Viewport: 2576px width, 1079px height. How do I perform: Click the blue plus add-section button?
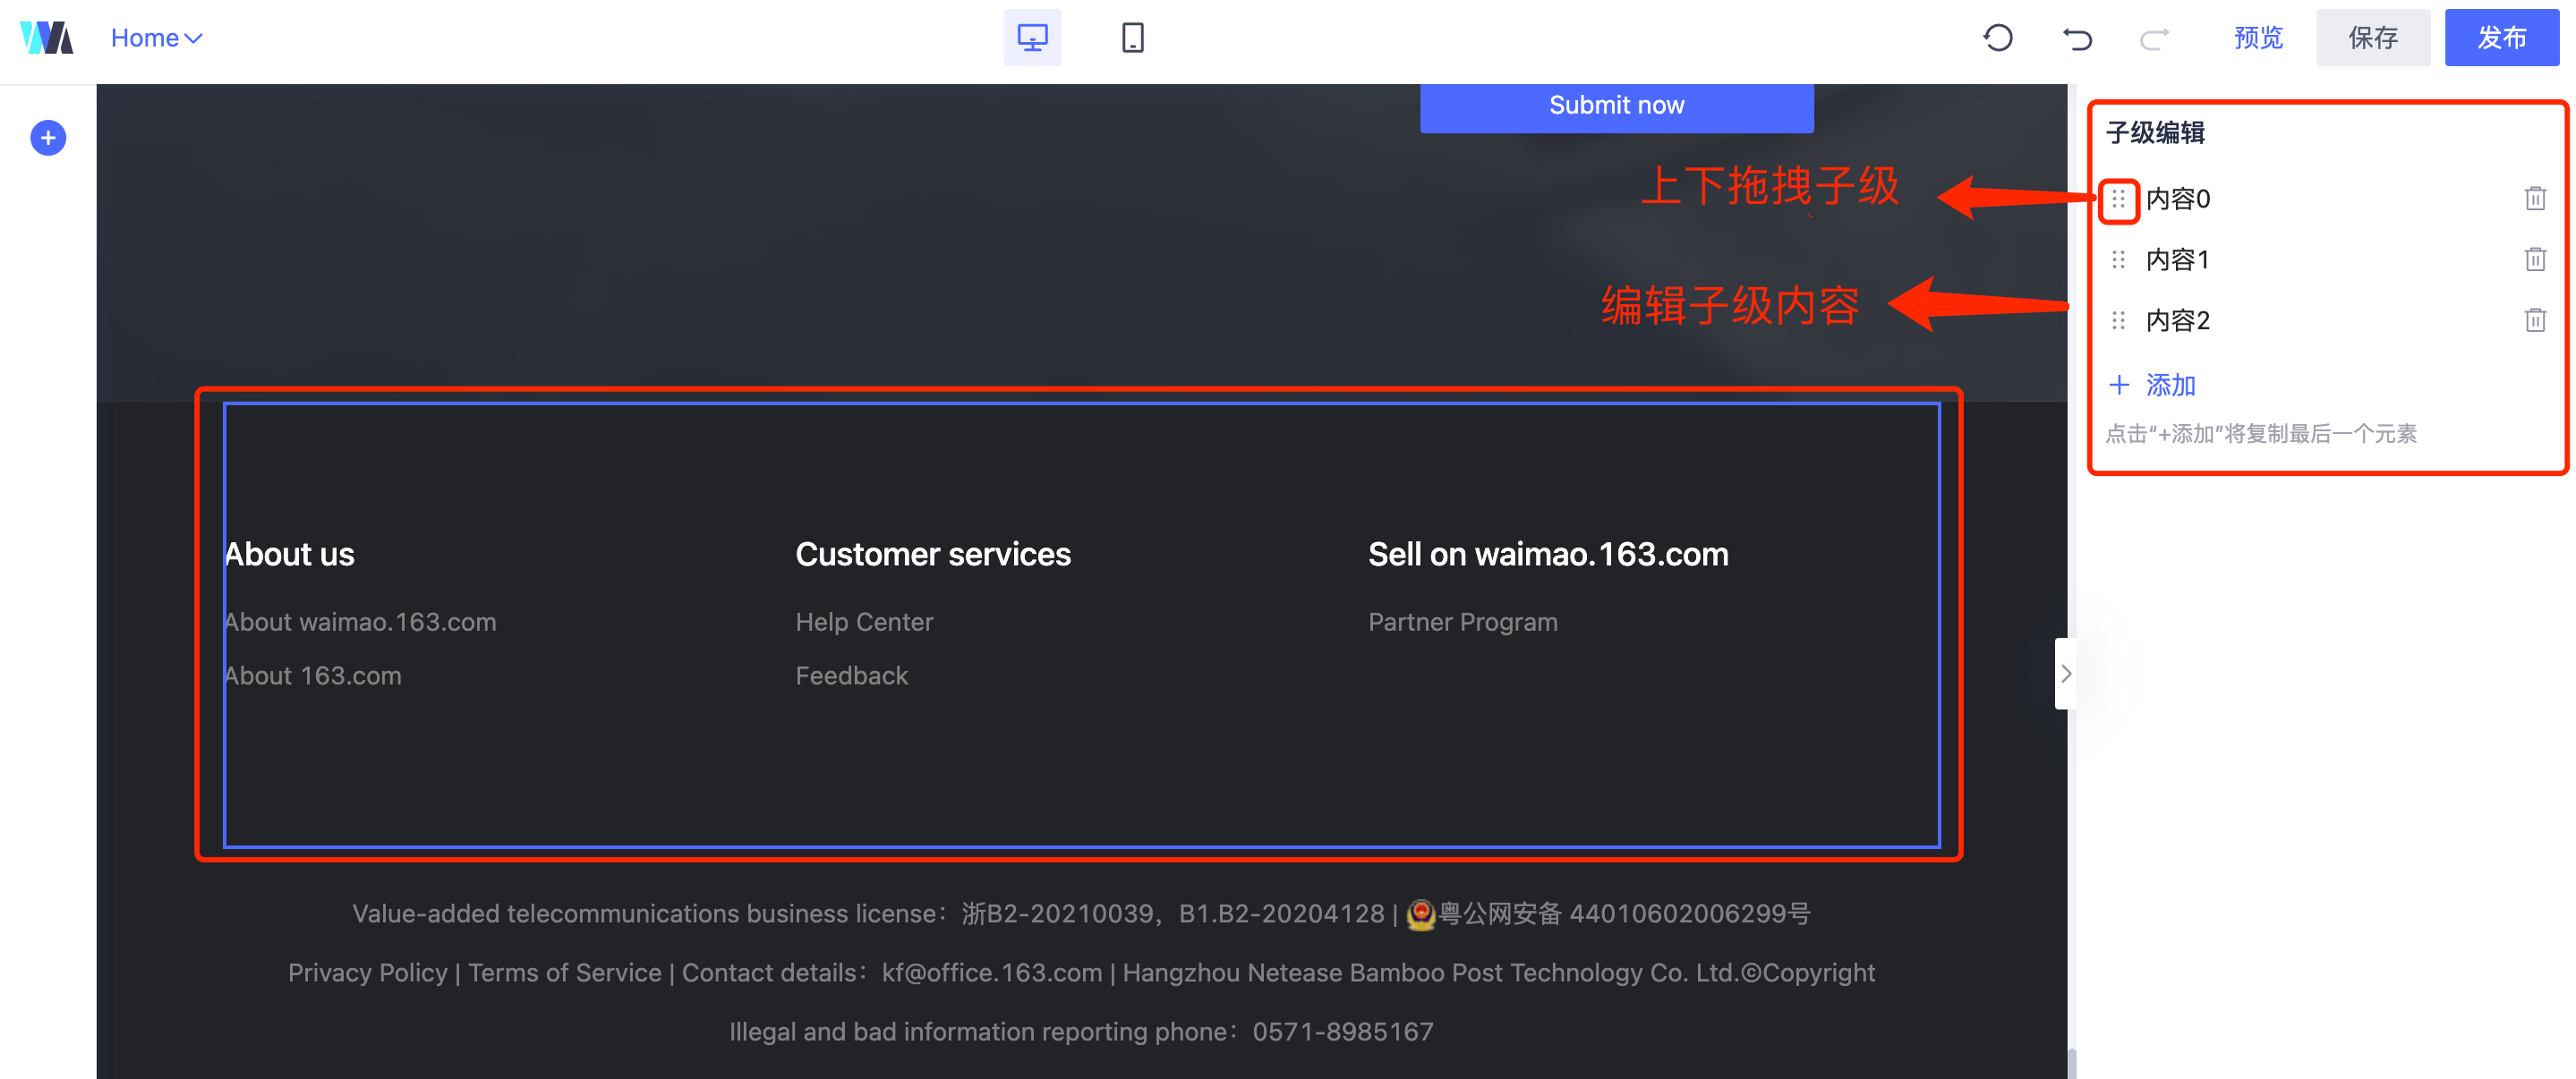point(48,138)
